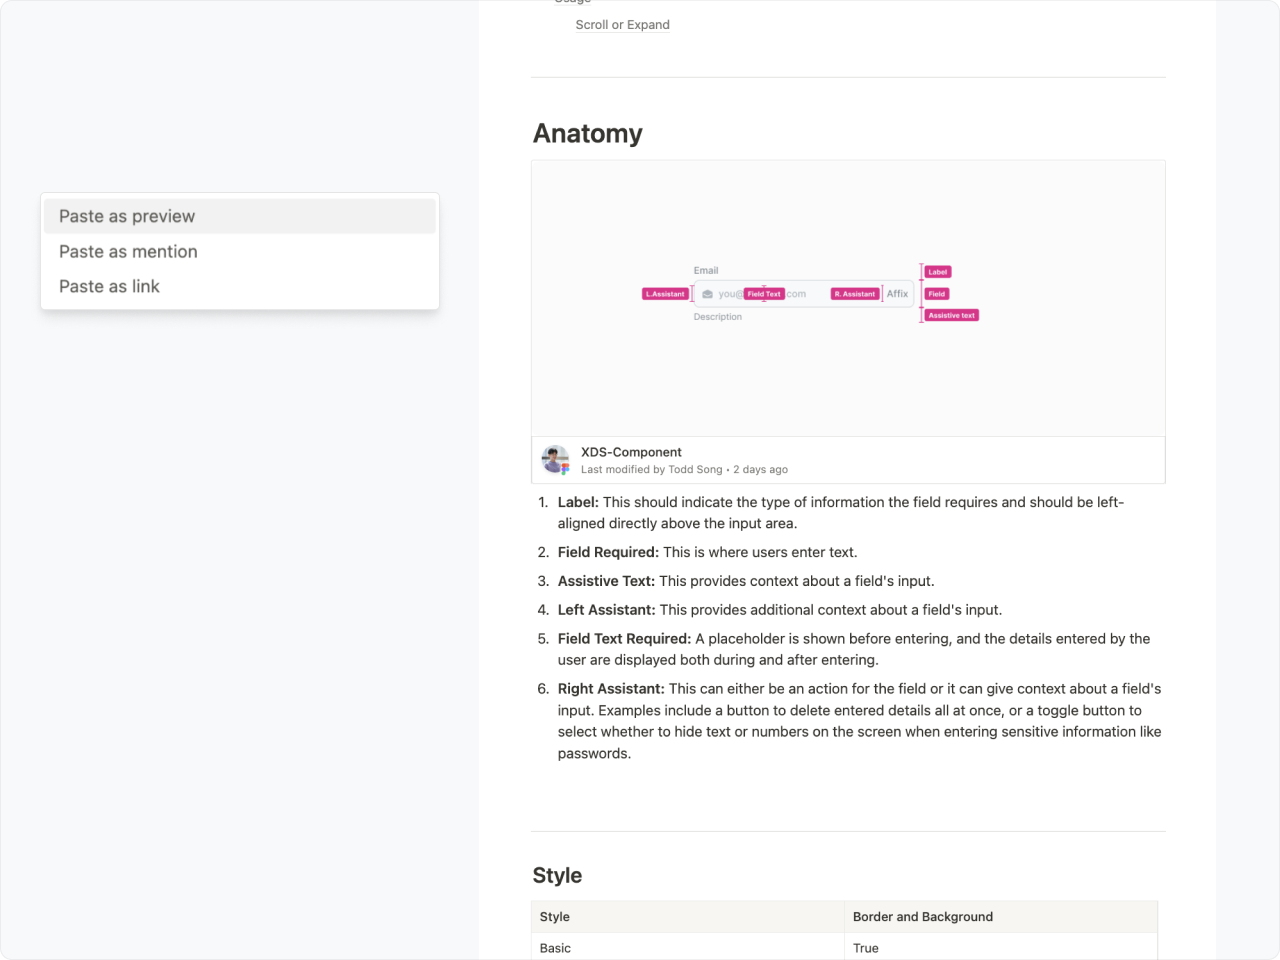Open the Scroll or Expand link

click(622, 25)
